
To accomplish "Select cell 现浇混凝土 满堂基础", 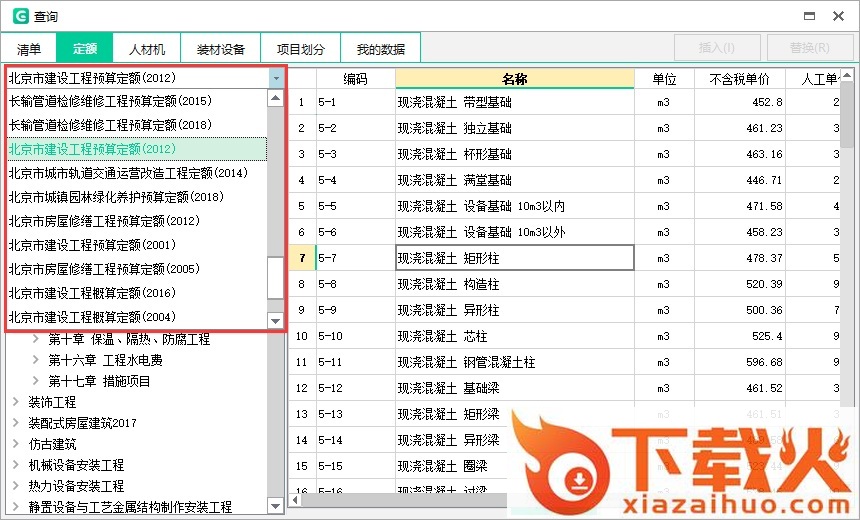I will (514, 180).
